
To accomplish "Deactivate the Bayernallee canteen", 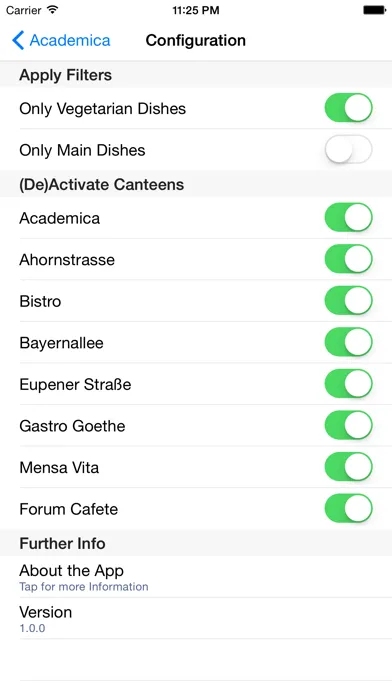I will pos(348,342).
